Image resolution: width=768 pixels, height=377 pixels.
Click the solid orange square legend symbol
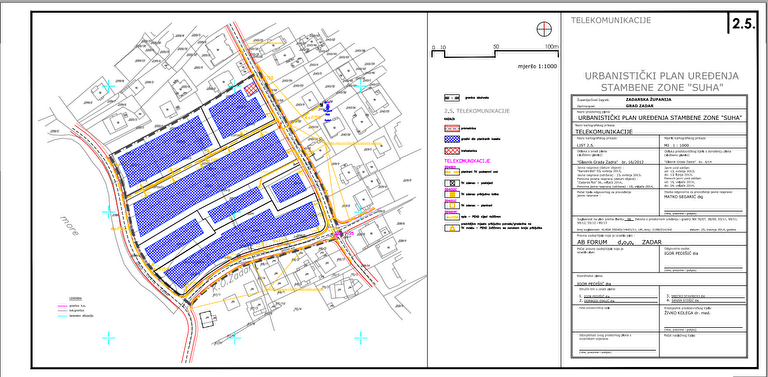(452, 194)
